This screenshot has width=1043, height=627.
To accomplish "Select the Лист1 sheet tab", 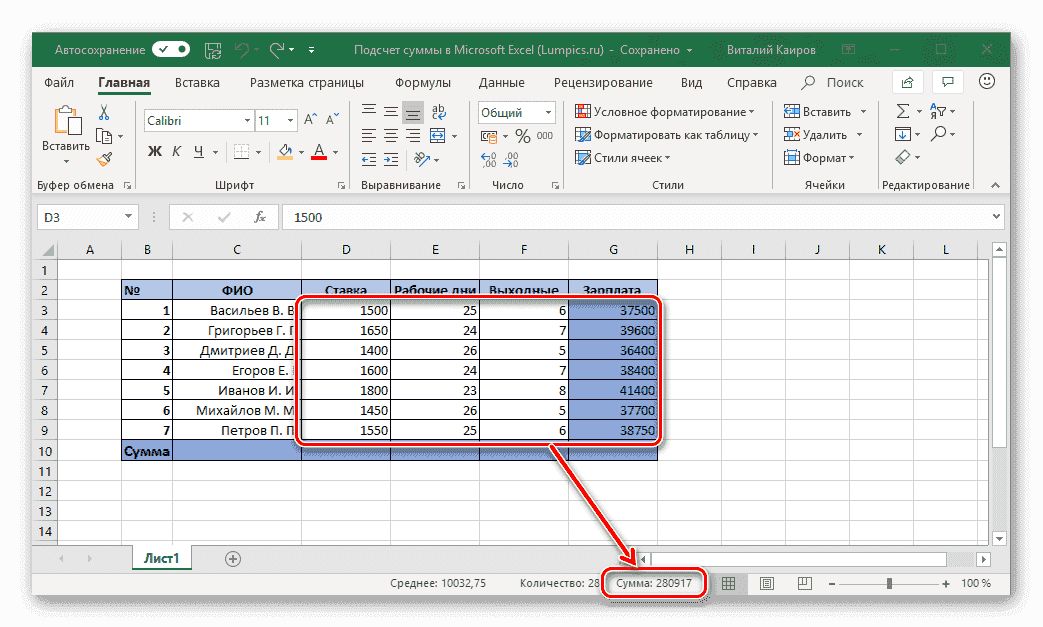I will point(162,559).
